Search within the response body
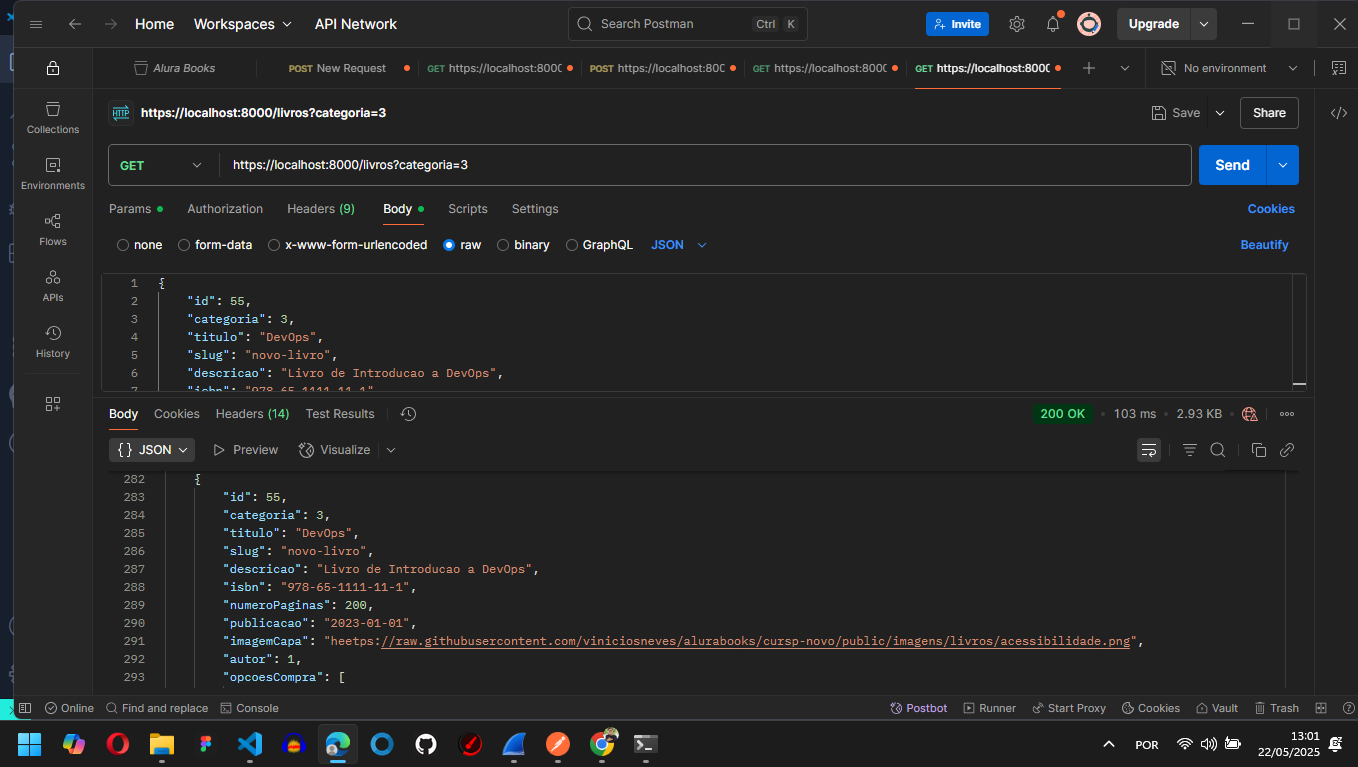 click(1218, 450)
